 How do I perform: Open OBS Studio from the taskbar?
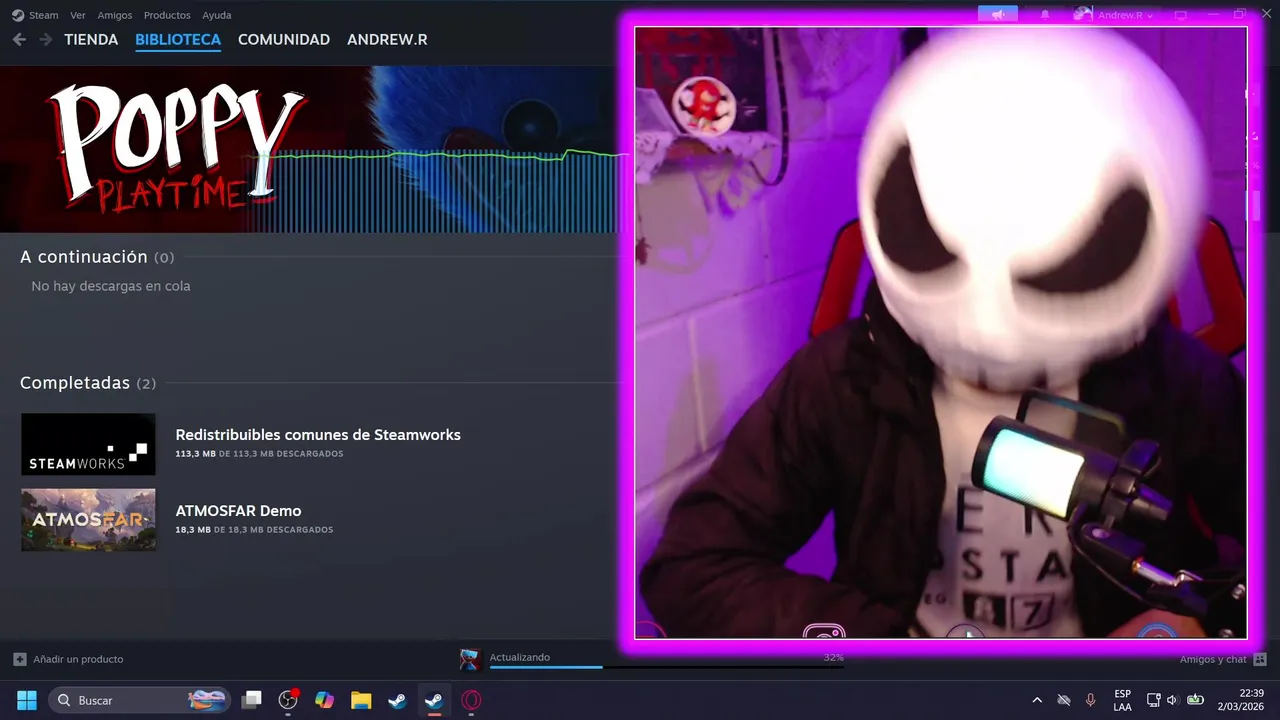(x=289, y=700)
